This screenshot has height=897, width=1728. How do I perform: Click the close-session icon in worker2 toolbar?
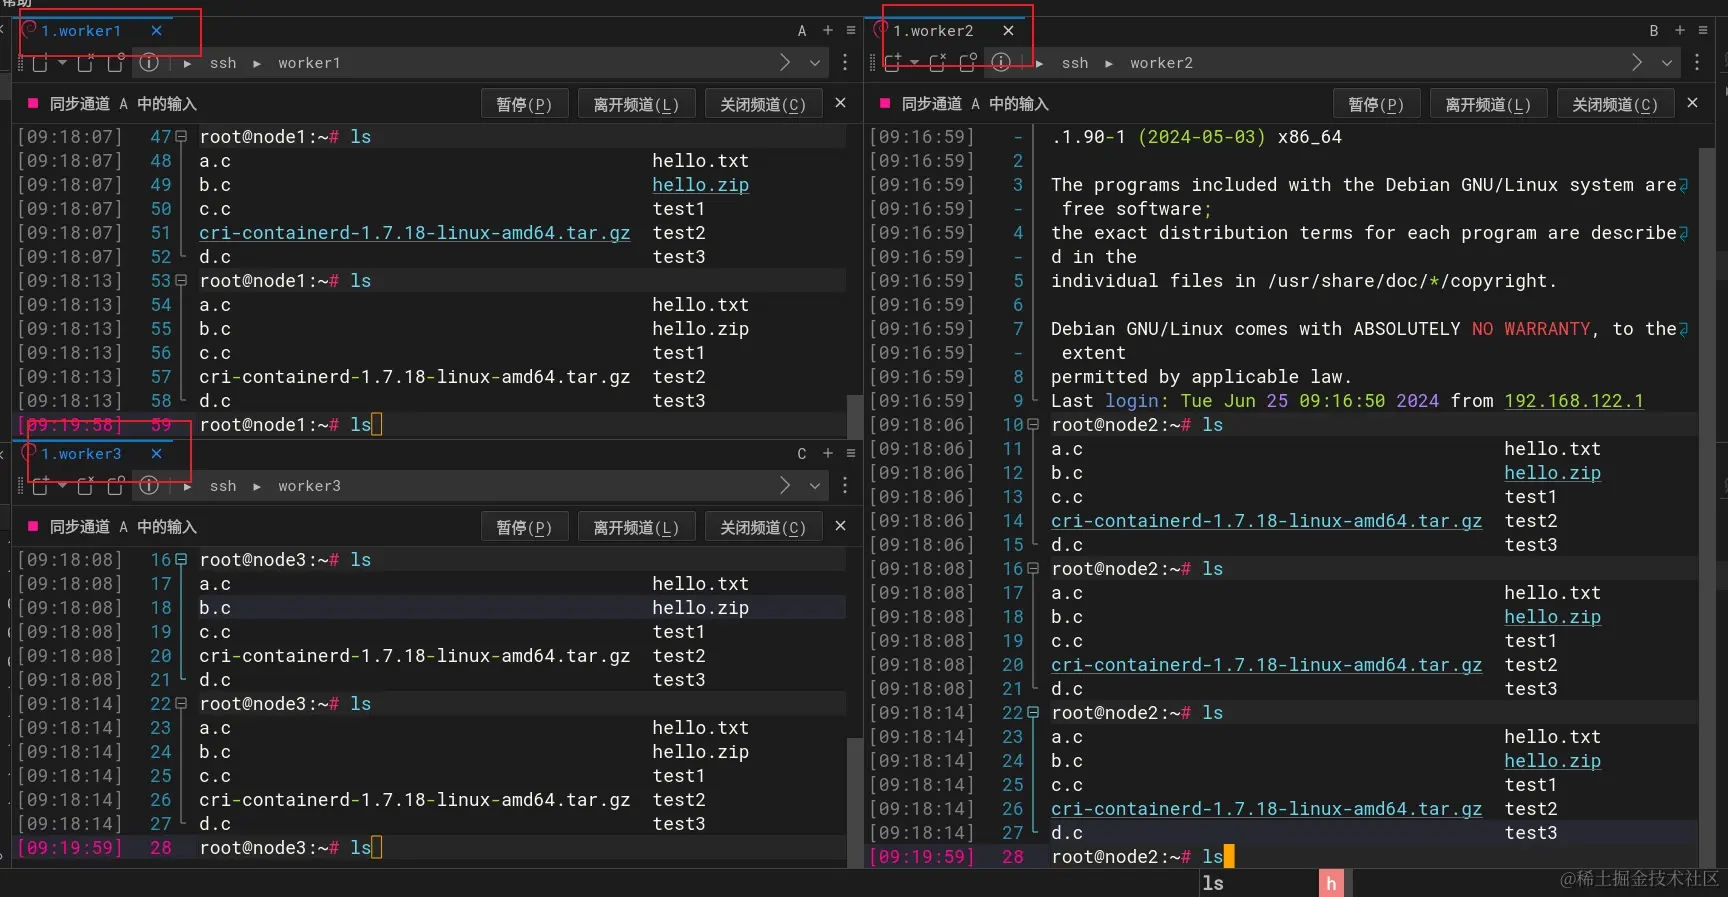coord(937,63)
